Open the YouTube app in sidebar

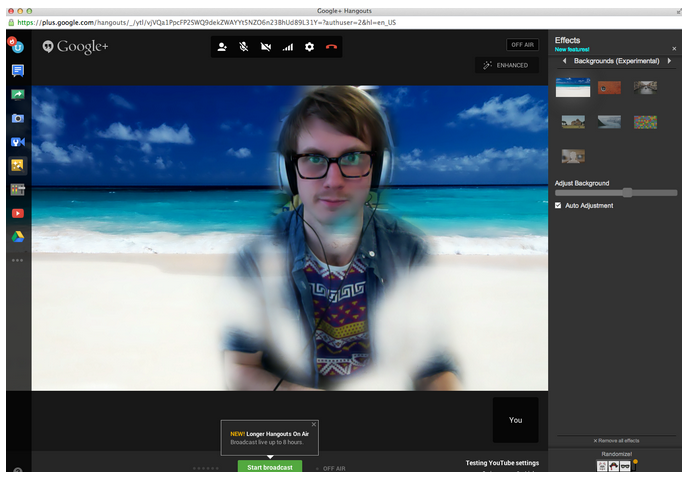coord(18,213)
